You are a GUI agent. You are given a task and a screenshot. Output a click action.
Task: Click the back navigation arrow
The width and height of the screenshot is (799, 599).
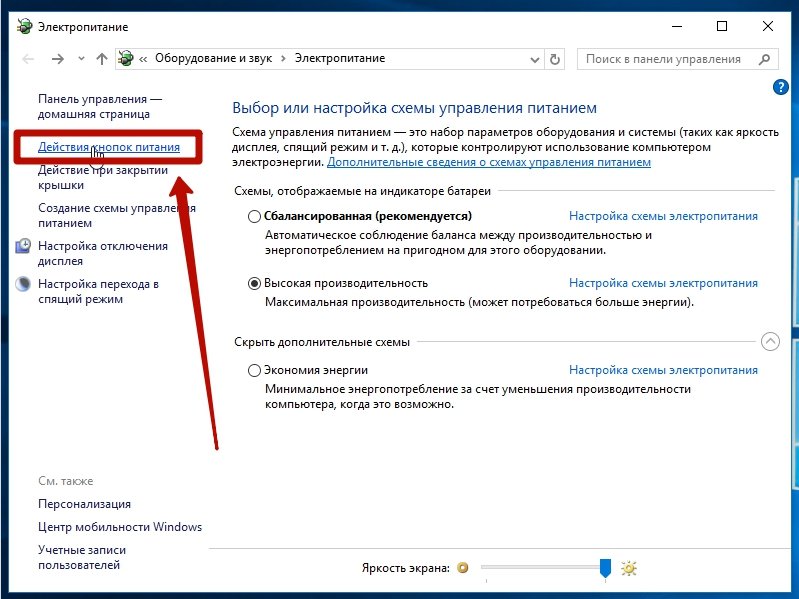click(28, 59)
